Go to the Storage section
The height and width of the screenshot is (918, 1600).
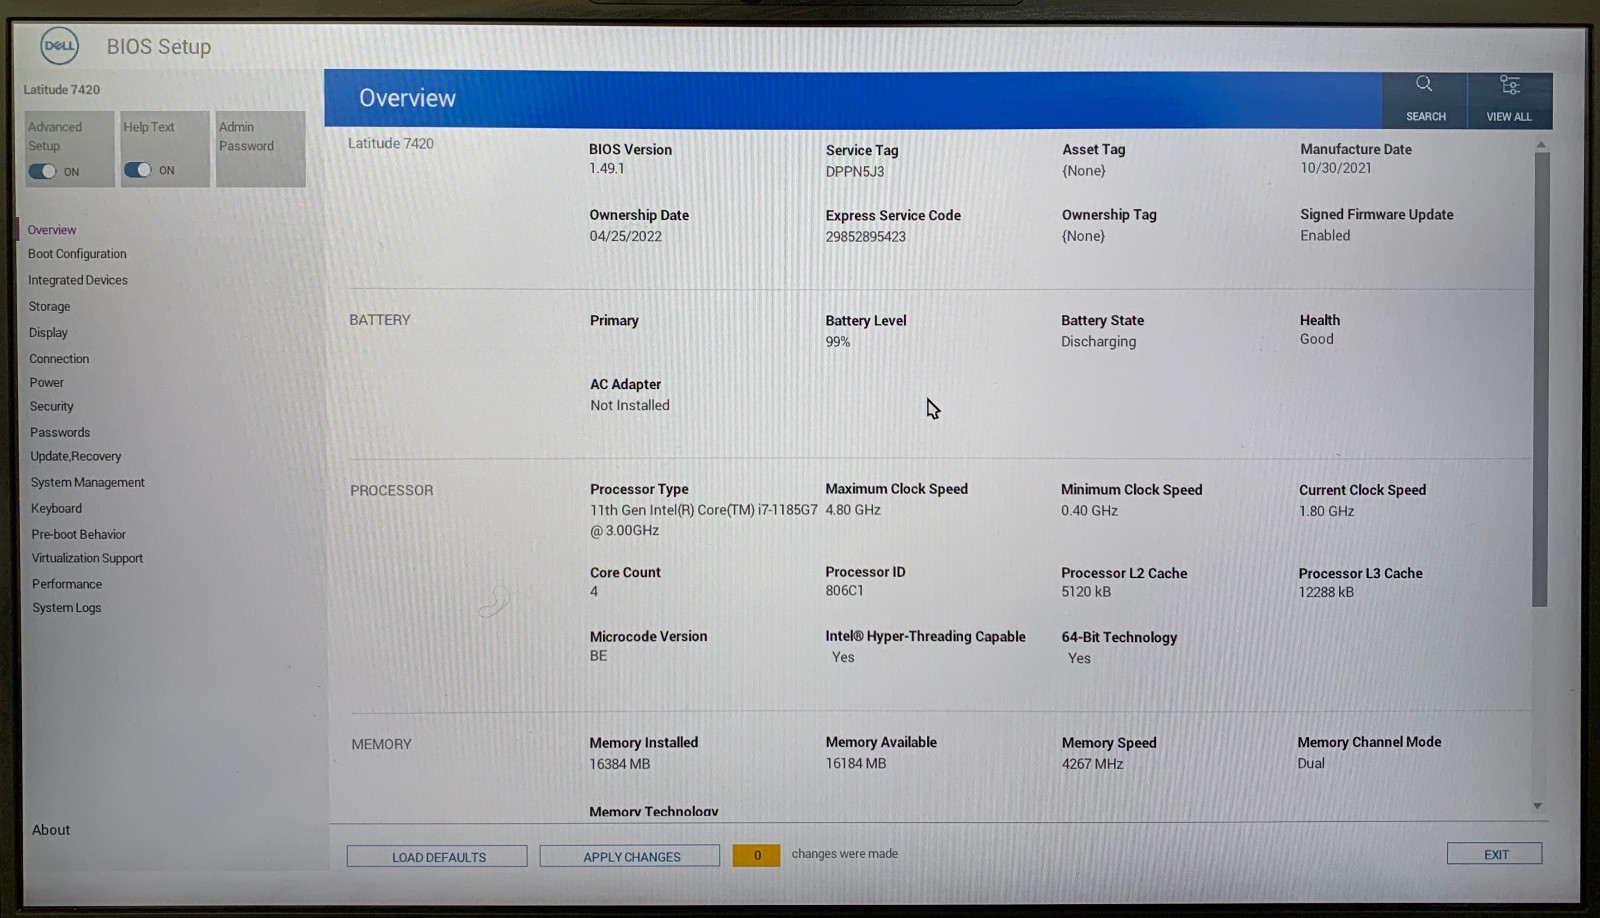(x=49, y=306)
